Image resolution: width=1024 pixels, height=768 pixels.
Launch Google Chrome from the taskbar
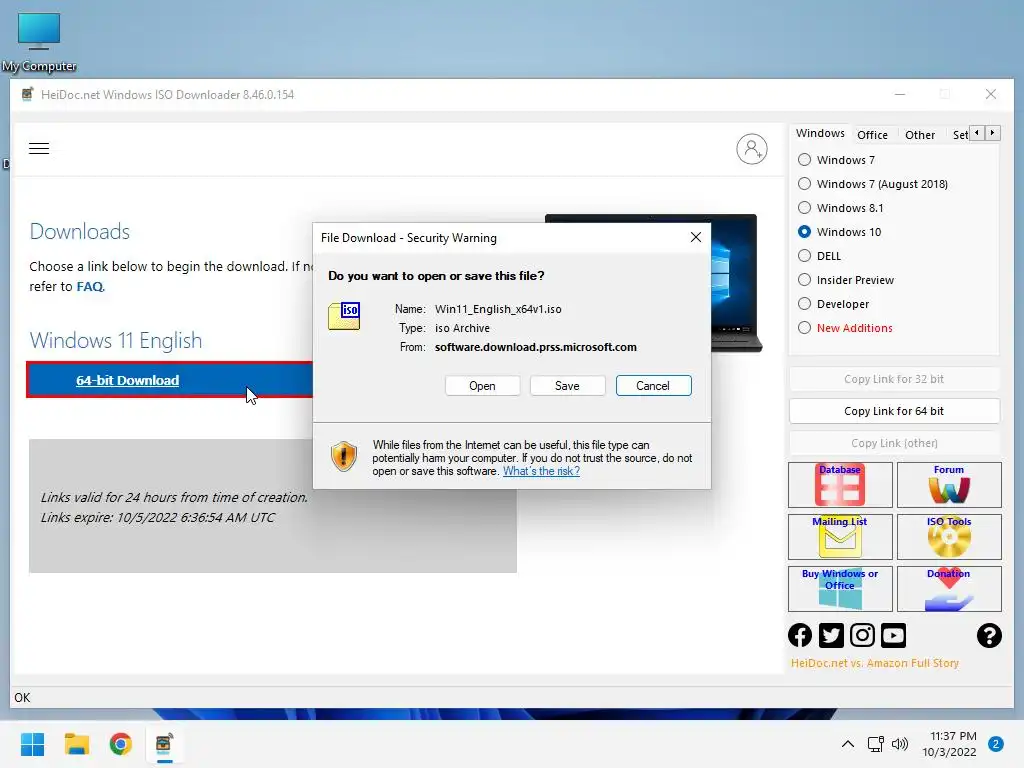(x=120, y=744)
